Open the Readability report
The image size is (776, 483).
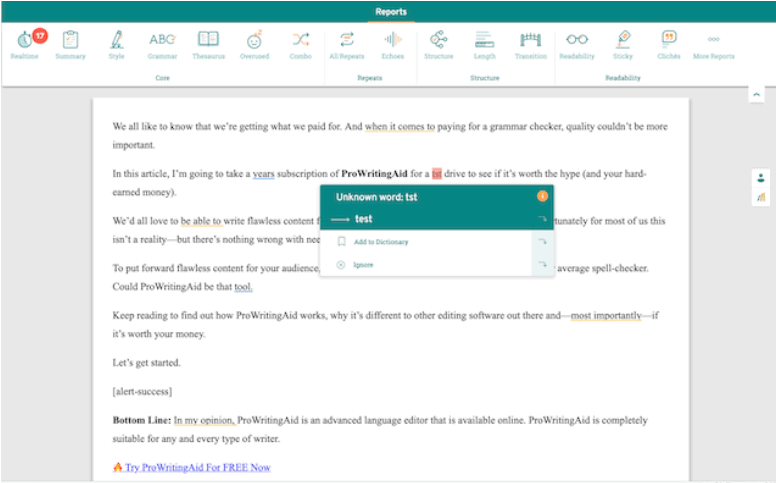coord(577,45)
